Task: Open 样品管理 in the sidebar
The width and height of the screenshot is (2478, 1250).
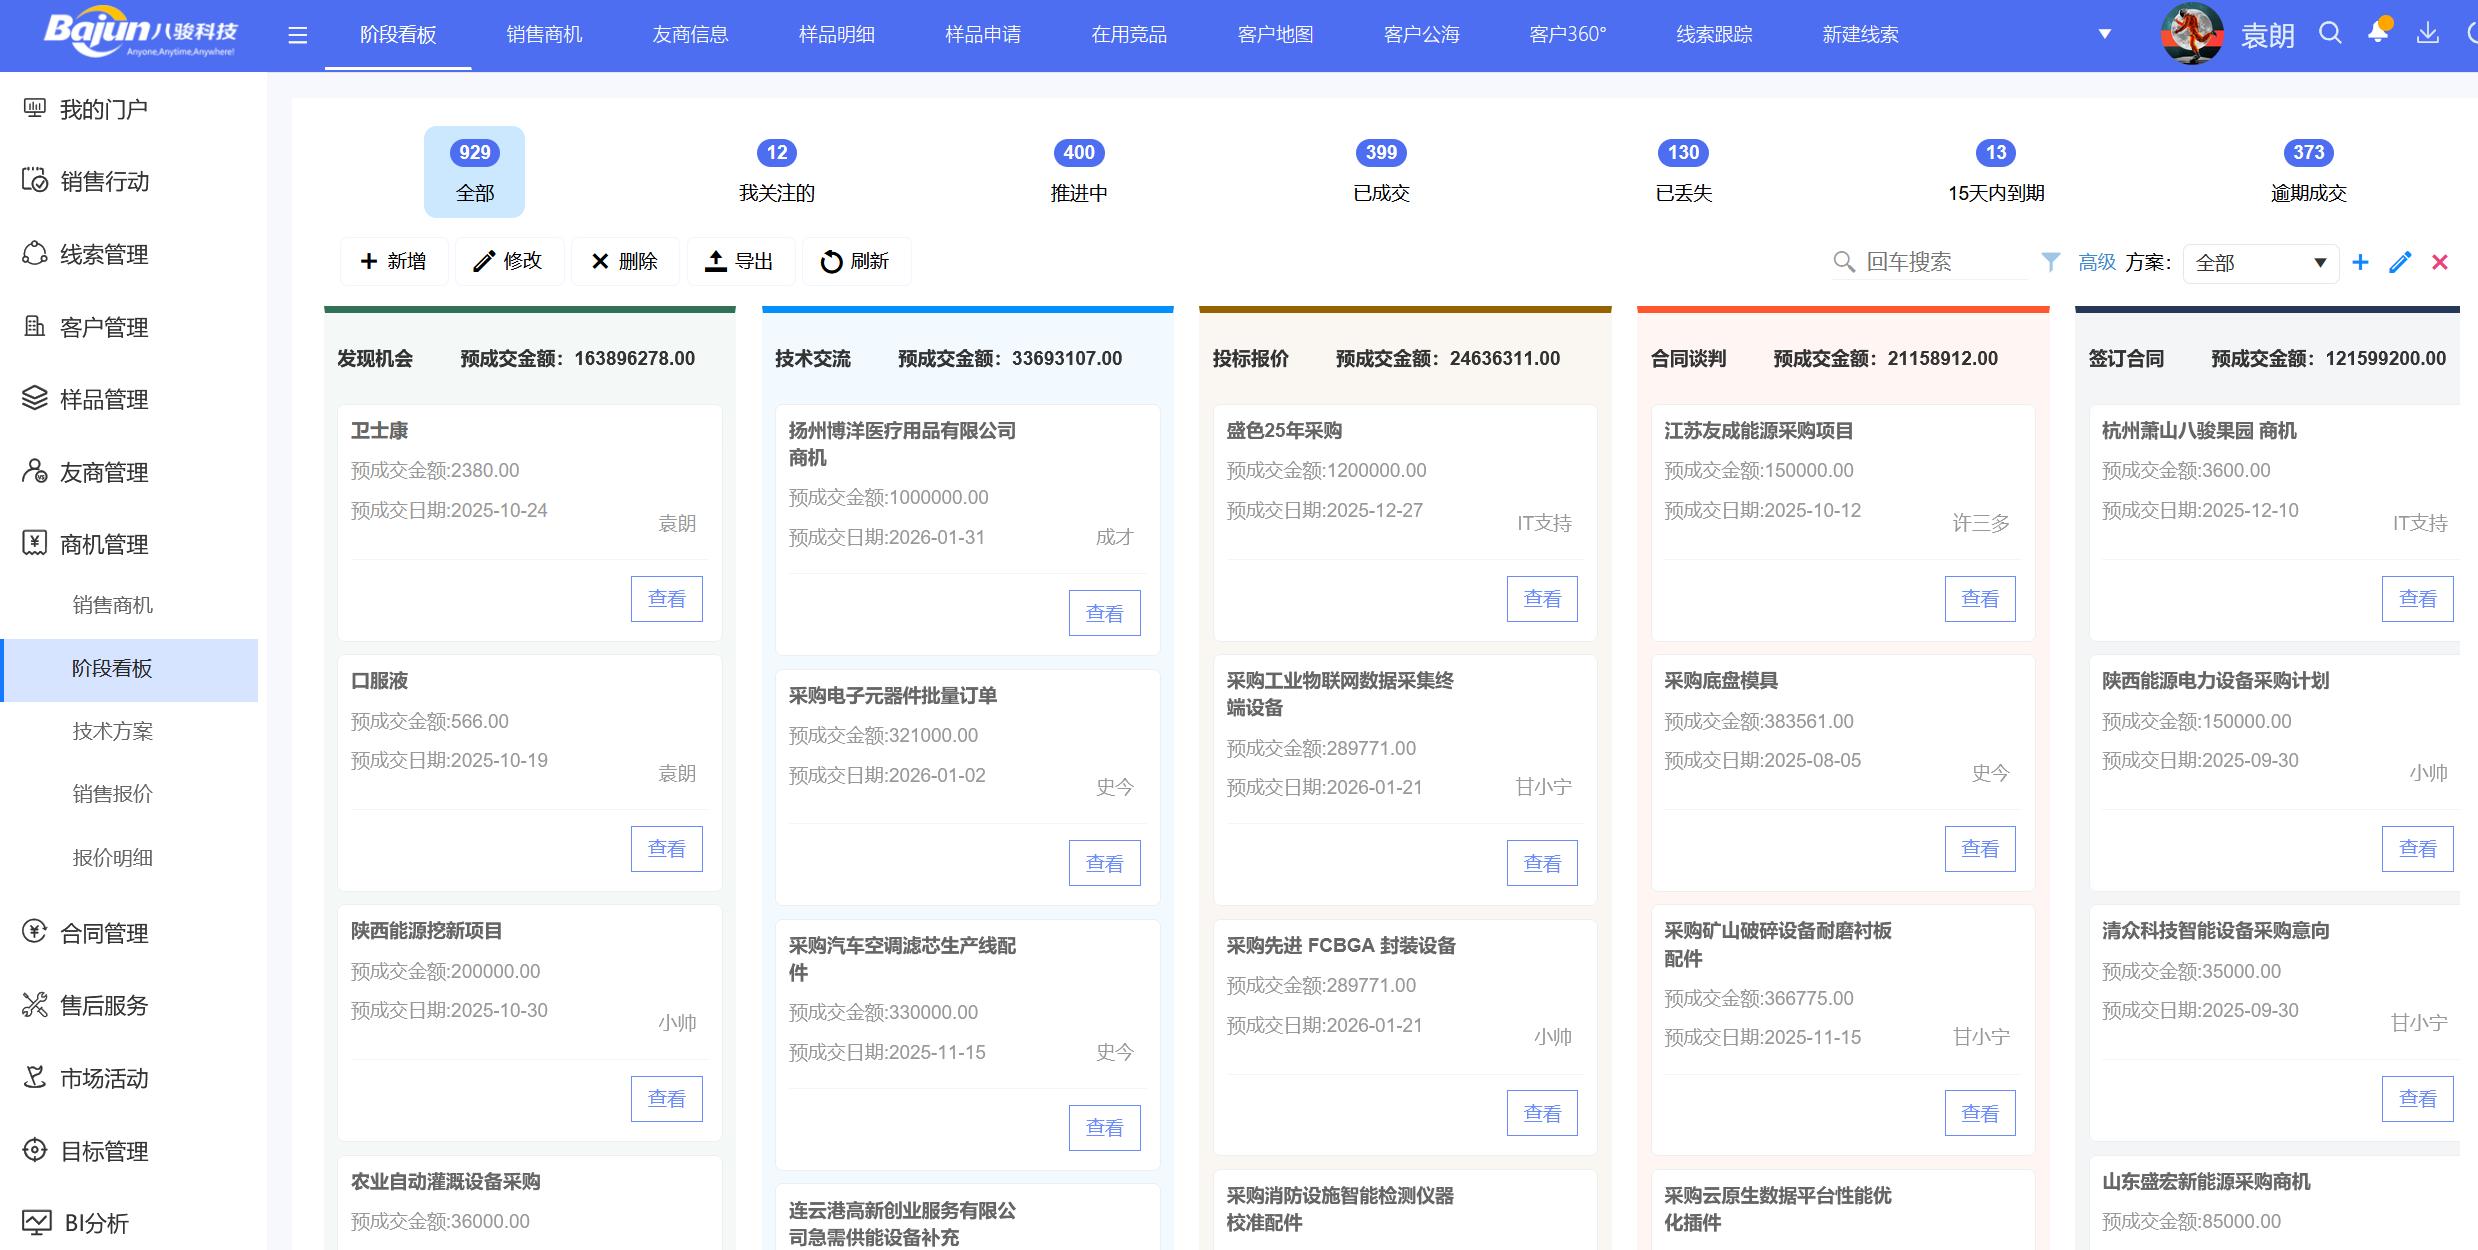Action: click(x=104, y=399)
